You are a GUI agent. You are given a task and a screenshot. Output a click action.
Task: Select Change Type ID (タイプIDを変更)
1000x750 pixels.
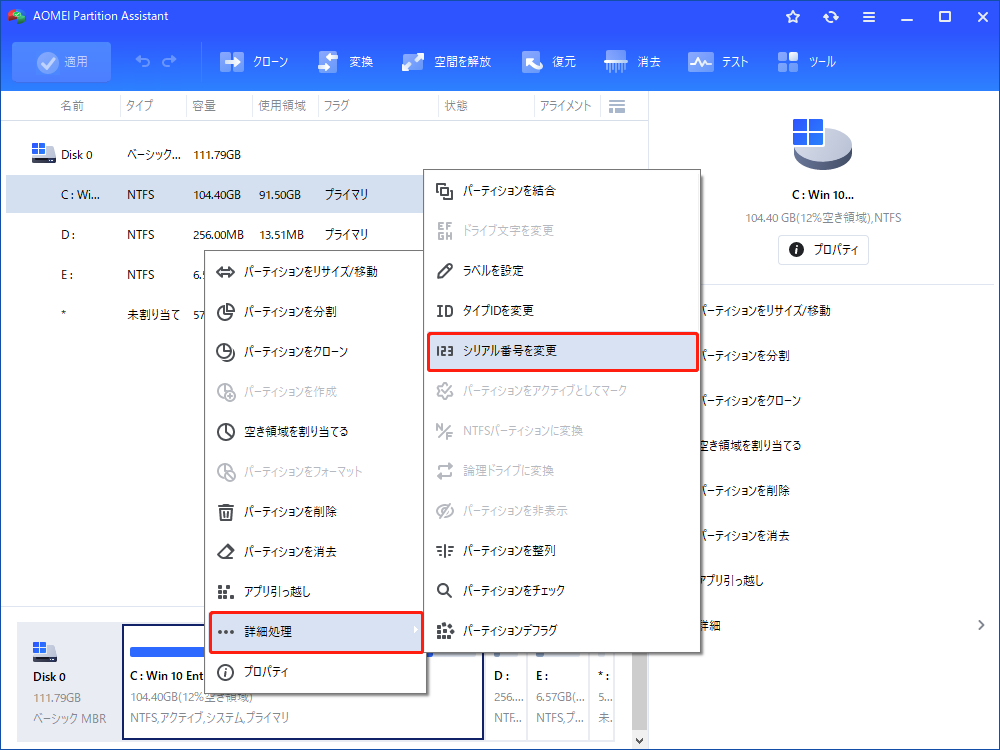click(562, 311)
